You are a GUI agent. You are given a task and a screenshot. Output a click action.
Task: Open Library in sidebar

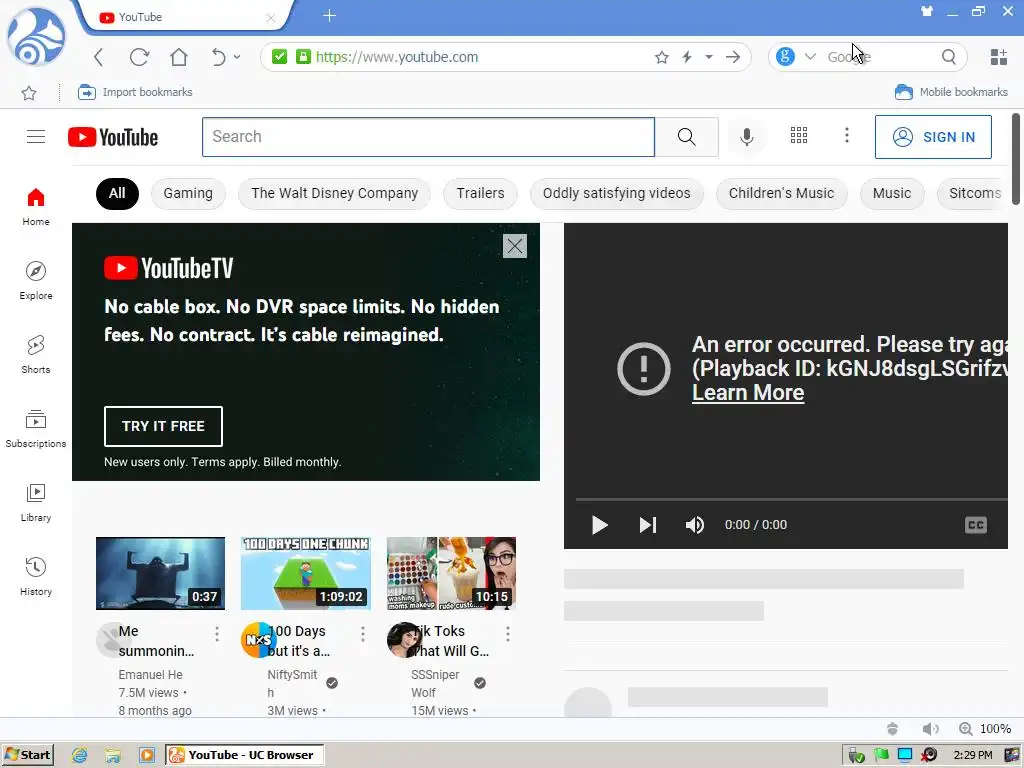pos(36,503)
